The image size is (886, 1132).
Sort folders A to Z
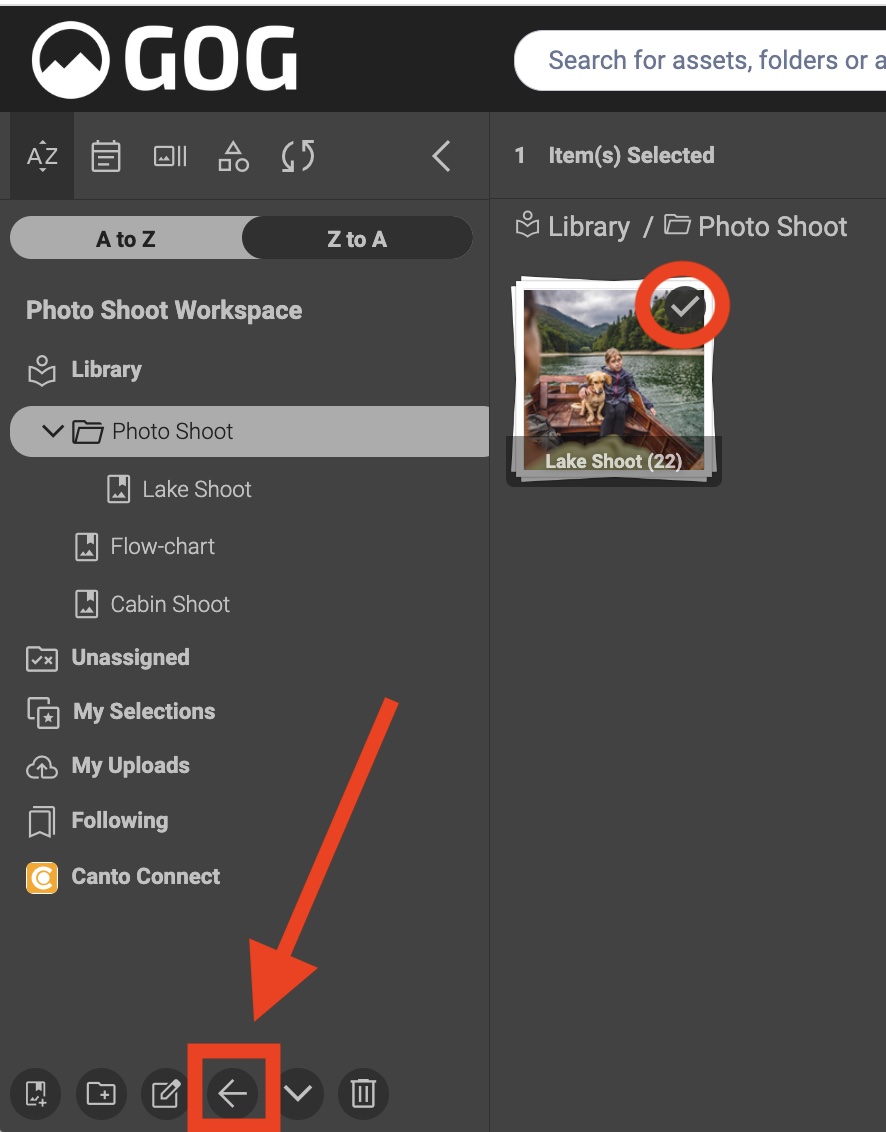point(126,238)
